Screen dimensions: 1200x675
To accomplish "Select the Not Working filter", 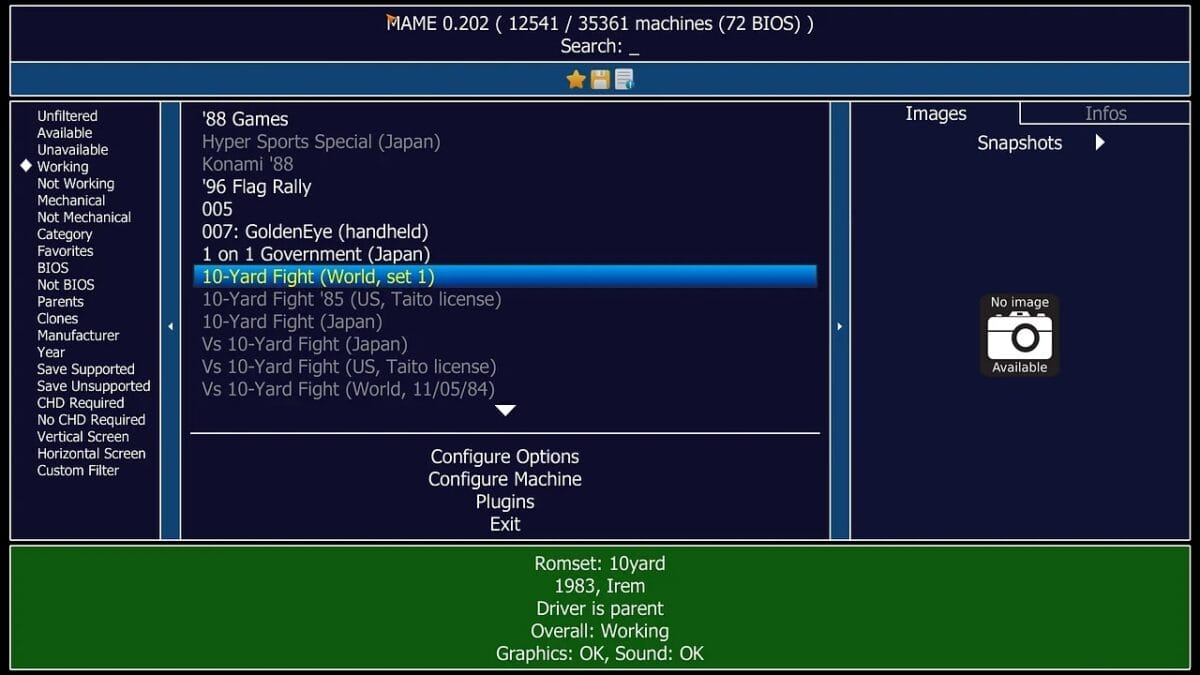I will pos(76,184).
